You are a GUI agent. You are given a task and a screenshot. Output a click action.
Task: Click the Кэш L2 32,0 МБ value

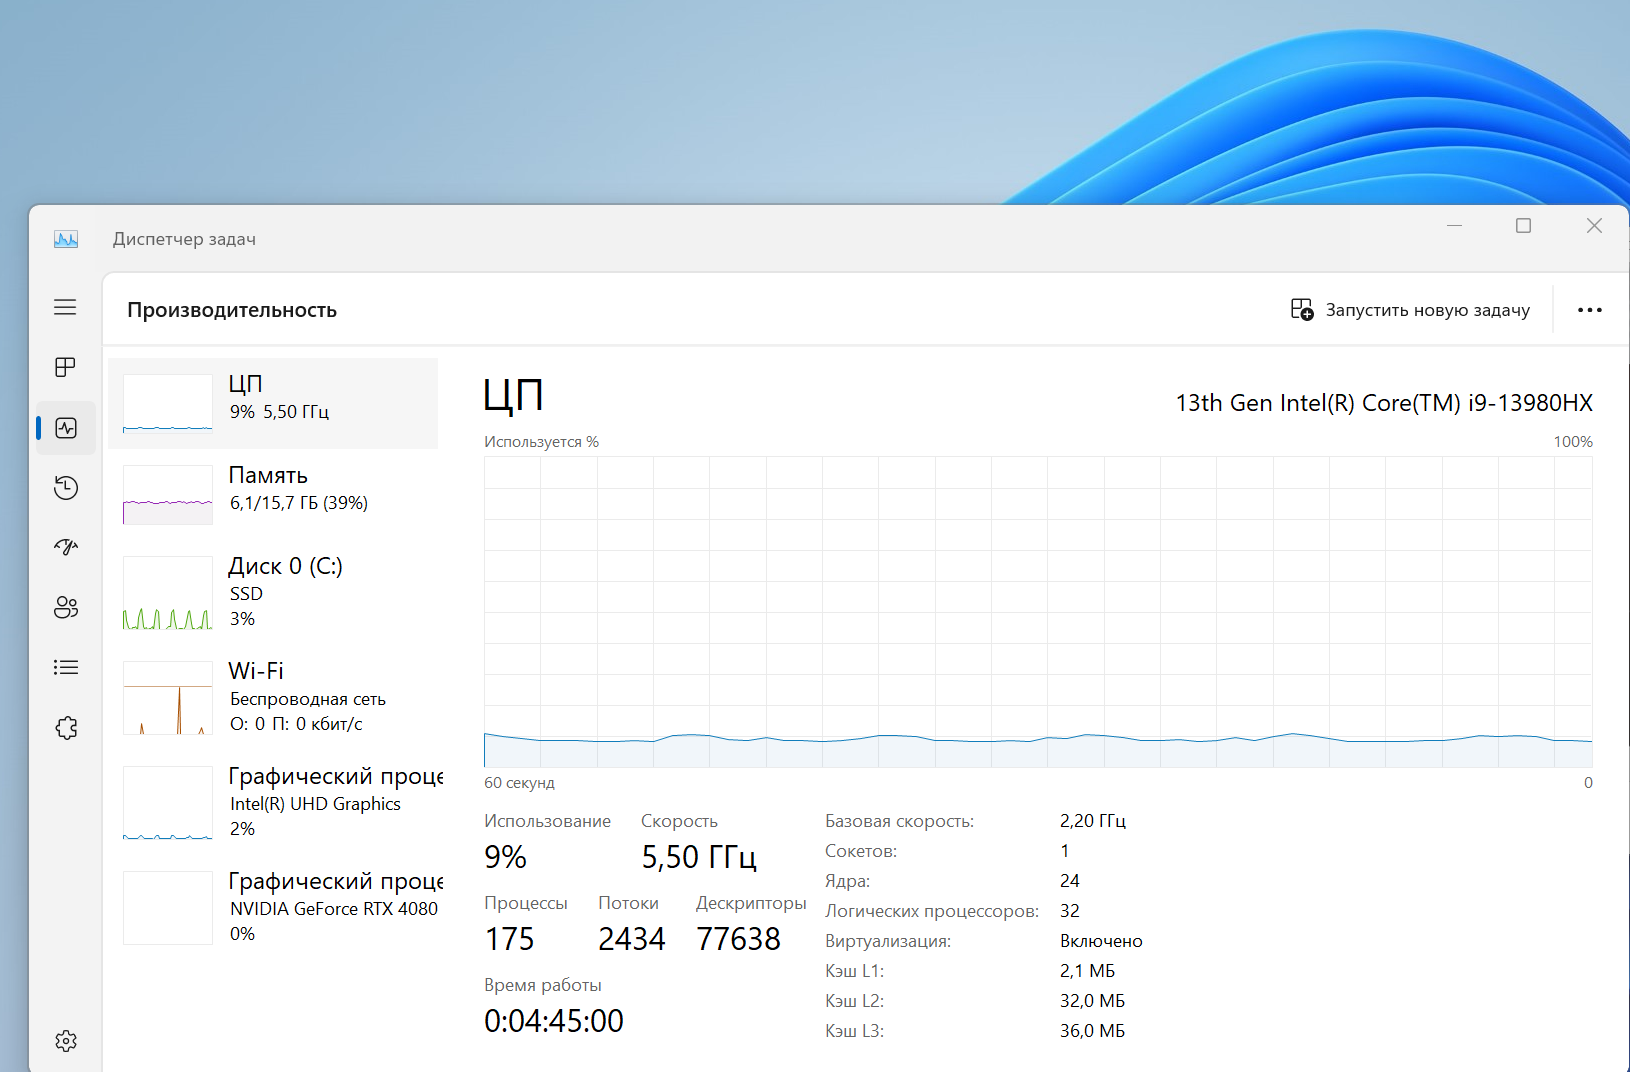point(1093,1001)
